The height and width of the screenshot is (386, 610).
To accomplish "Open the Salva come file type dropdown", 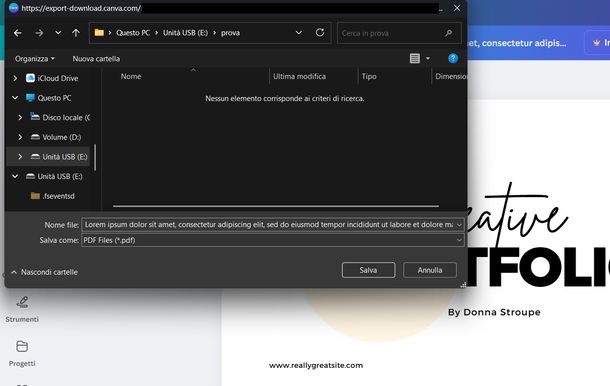I will [273, 240].
